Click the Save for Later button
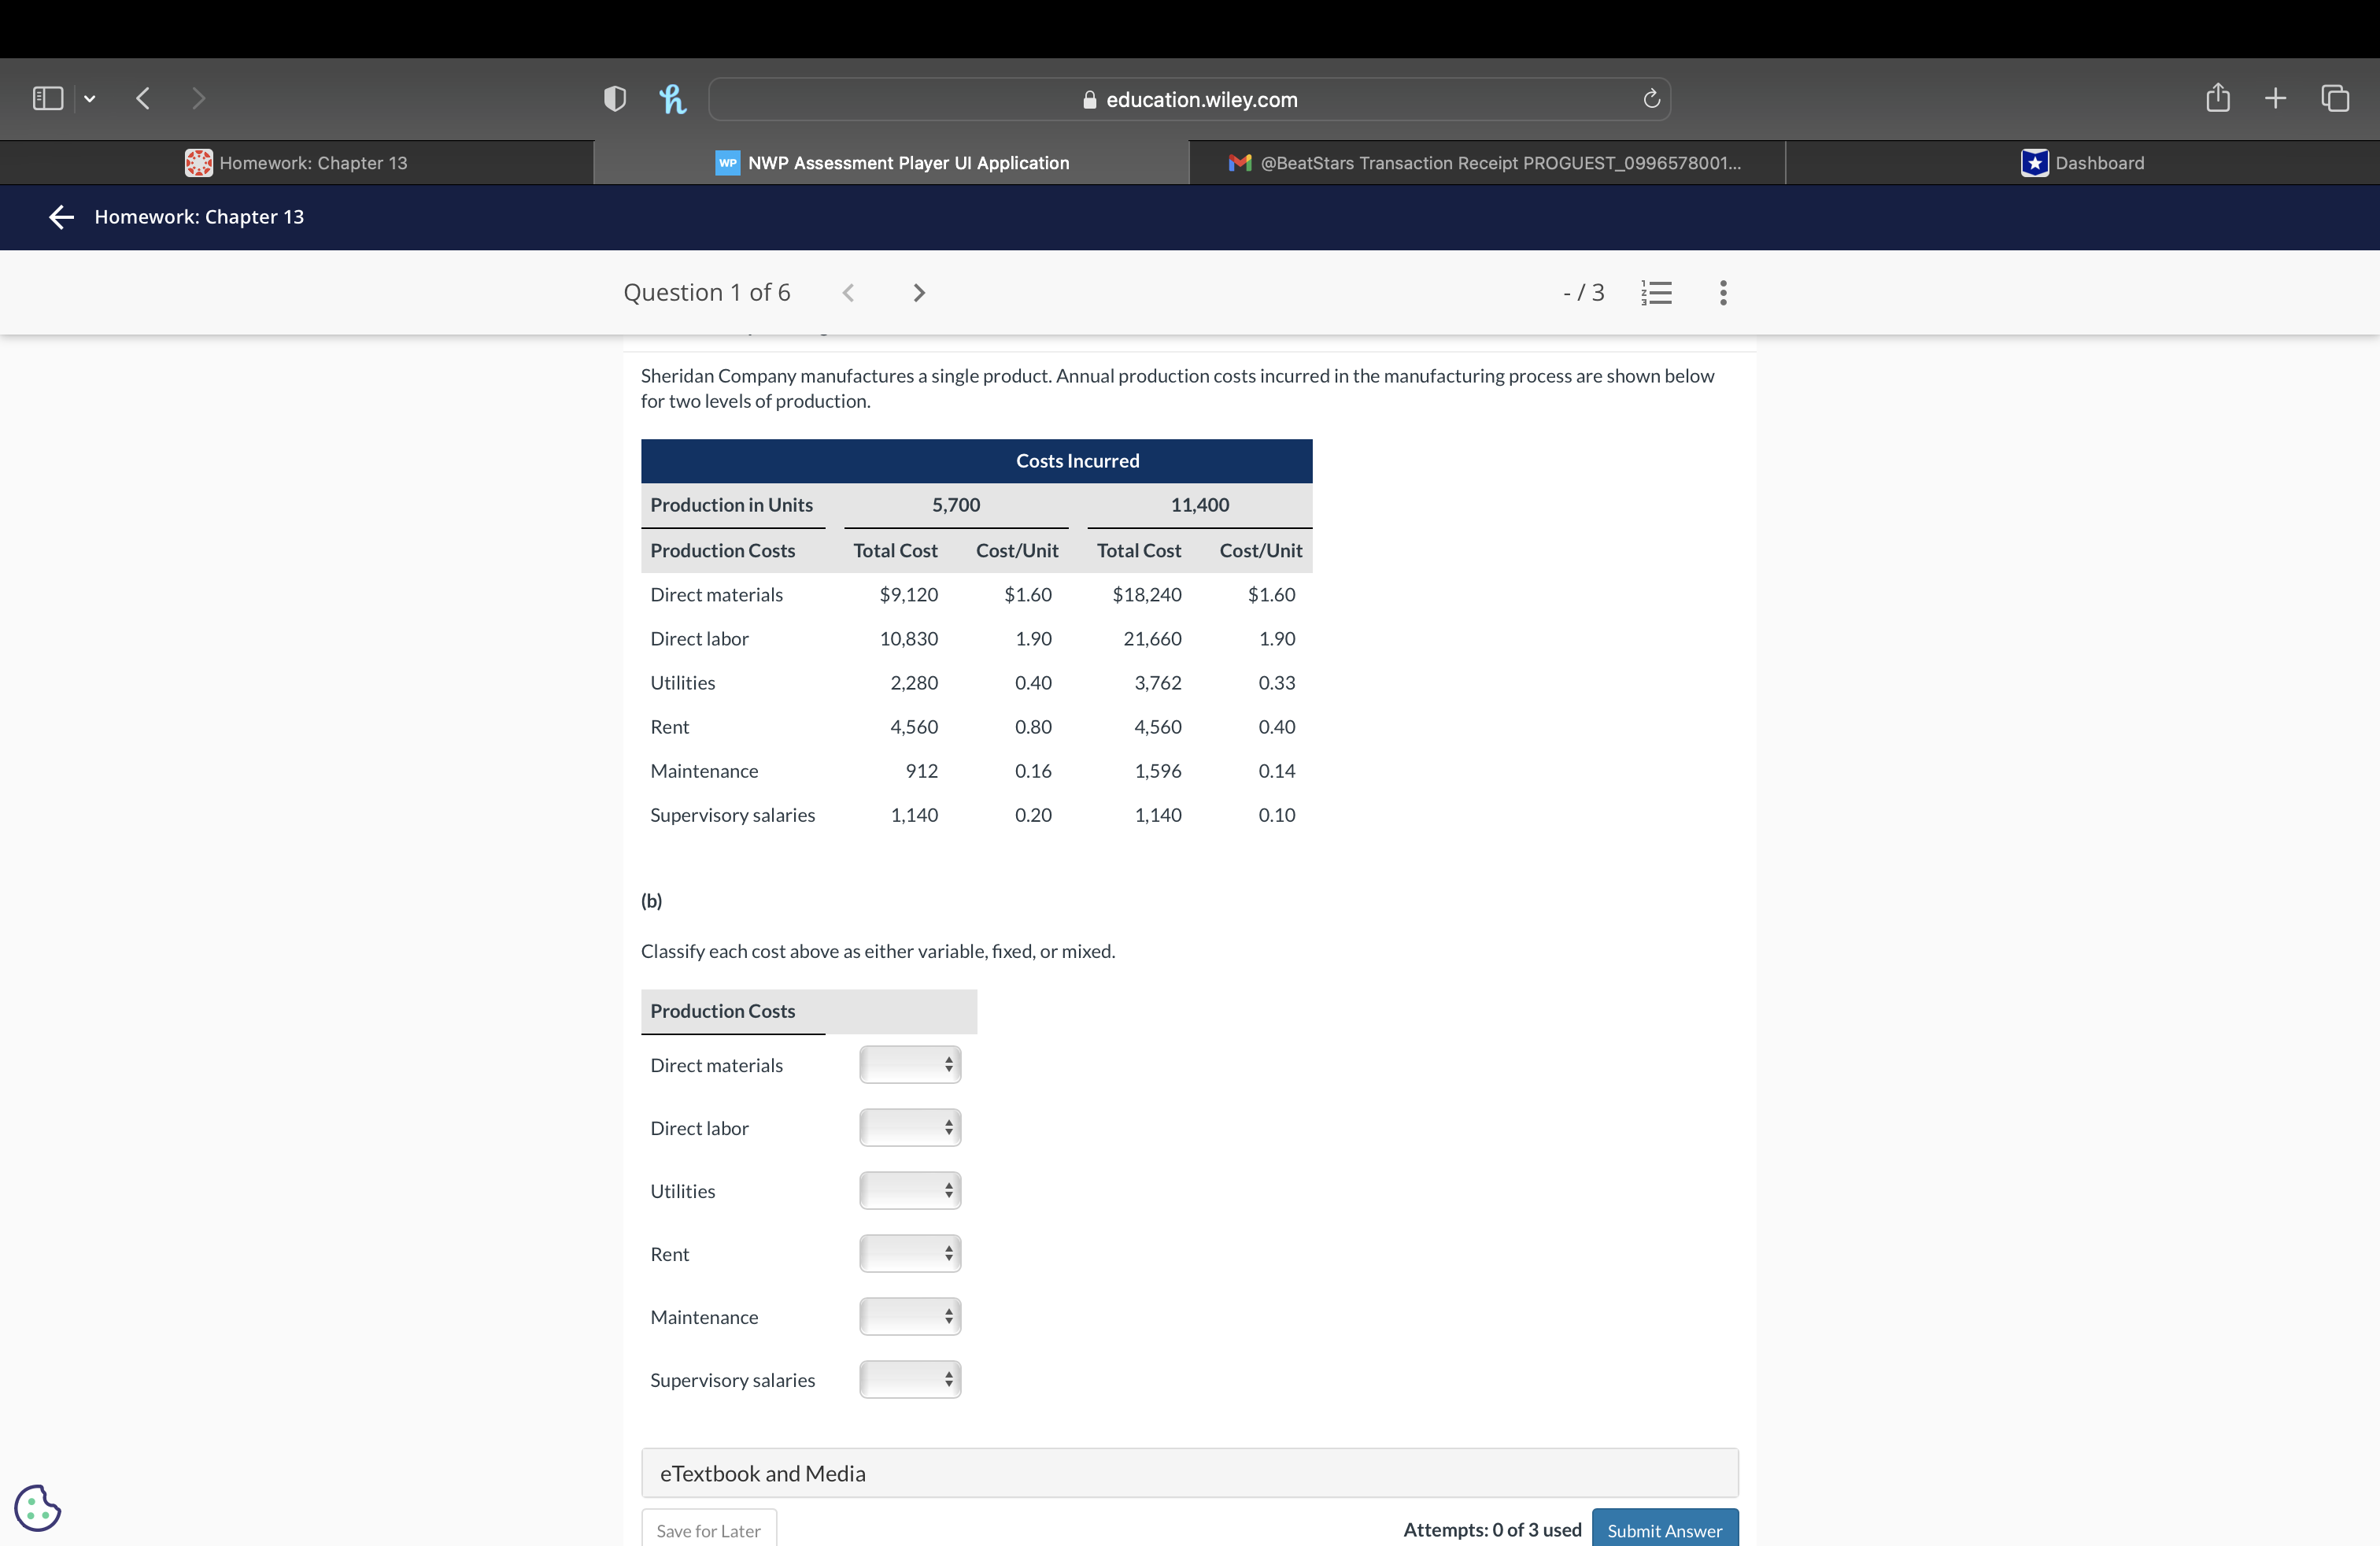 [708, 1530]
